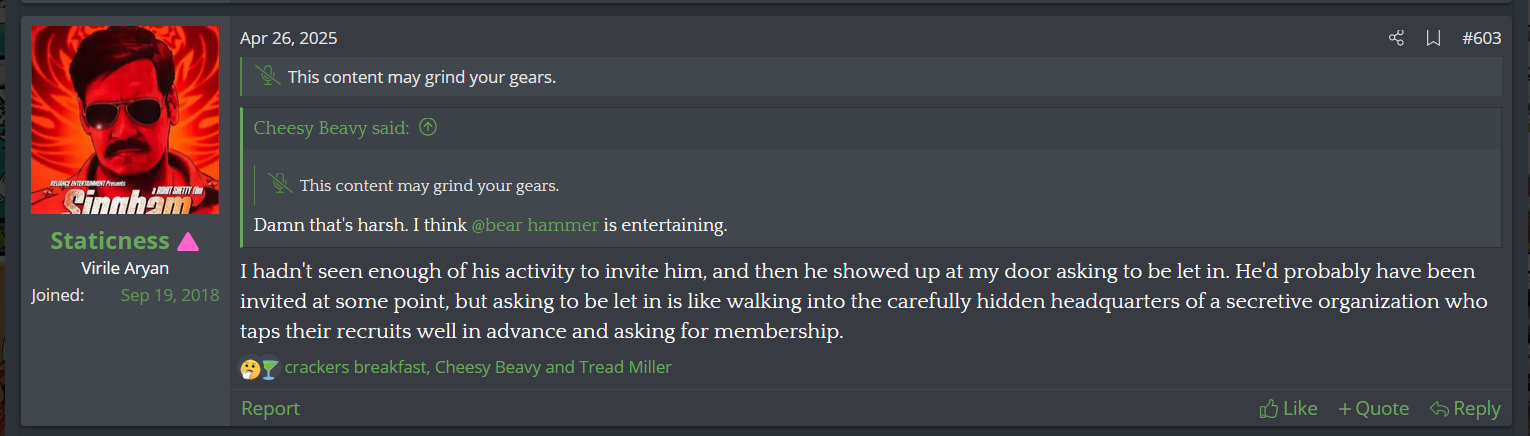Report this post
This screenshot has height=436, width=1530.
[270, 408]
